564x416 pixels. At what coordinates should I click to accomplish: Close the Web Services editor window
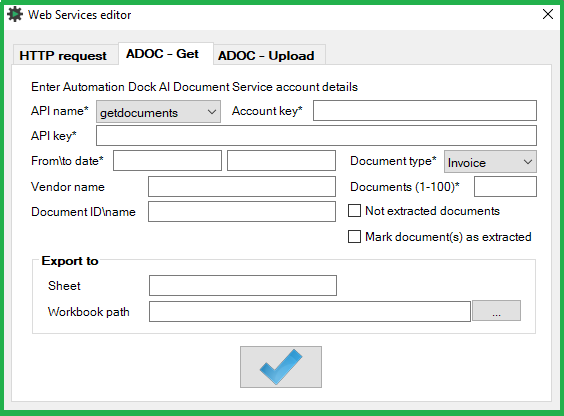(547, 14)
